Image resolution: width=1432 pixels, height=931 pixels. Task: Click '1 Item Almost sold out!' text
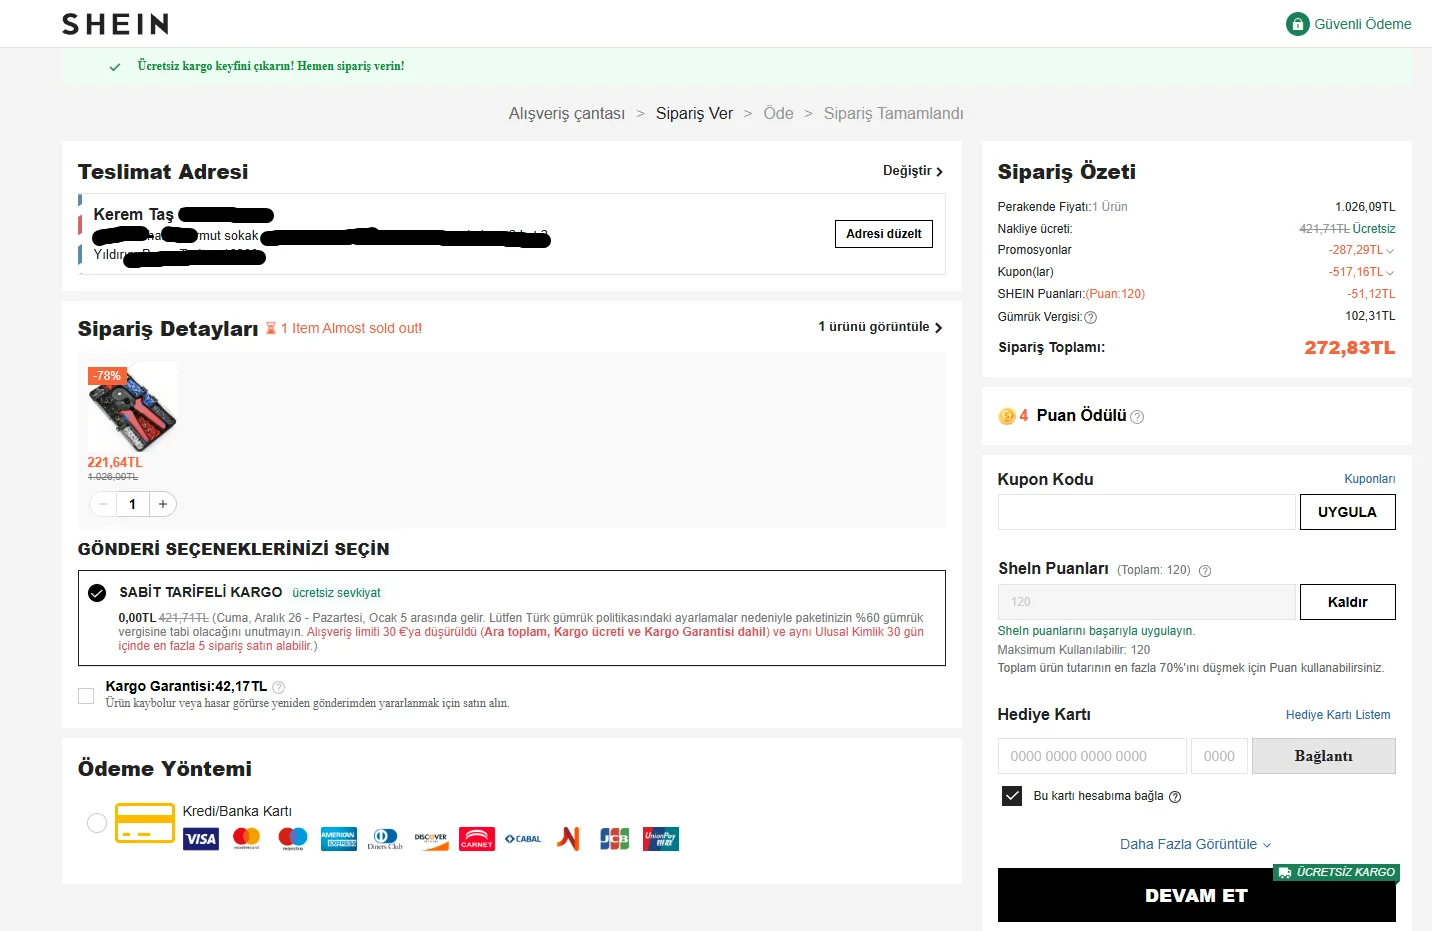pos(351,328)
